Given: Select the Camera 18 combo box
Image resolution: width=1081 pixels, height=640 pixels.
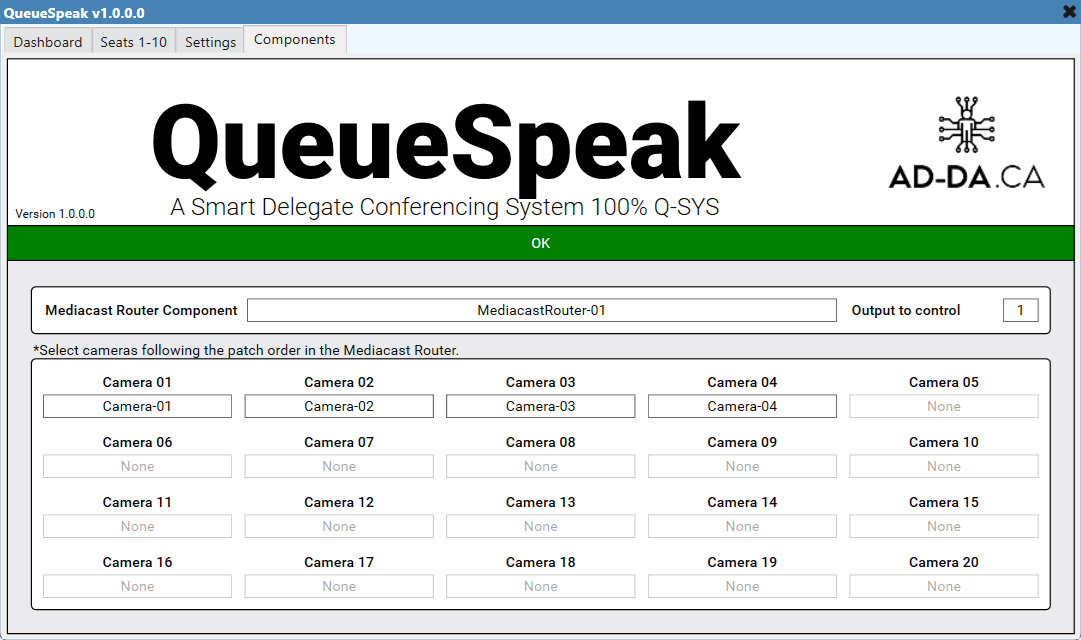Looking at the screenshot, I should pos(540,586).
